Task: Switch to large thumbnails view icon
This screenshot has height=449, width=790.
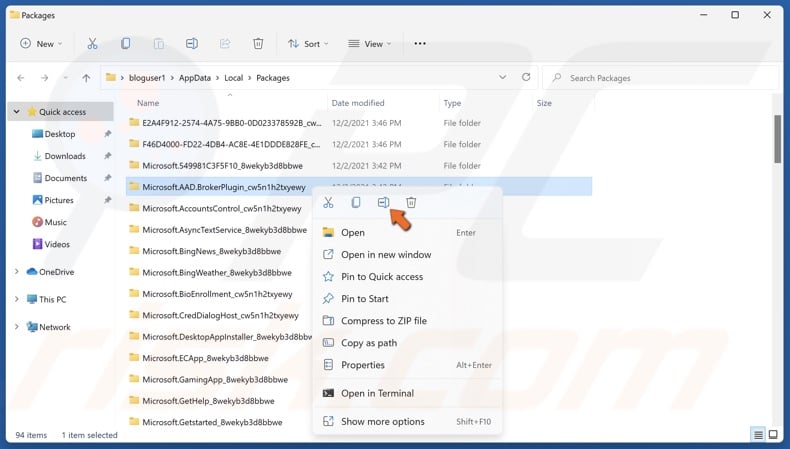Action: (773, 434)
